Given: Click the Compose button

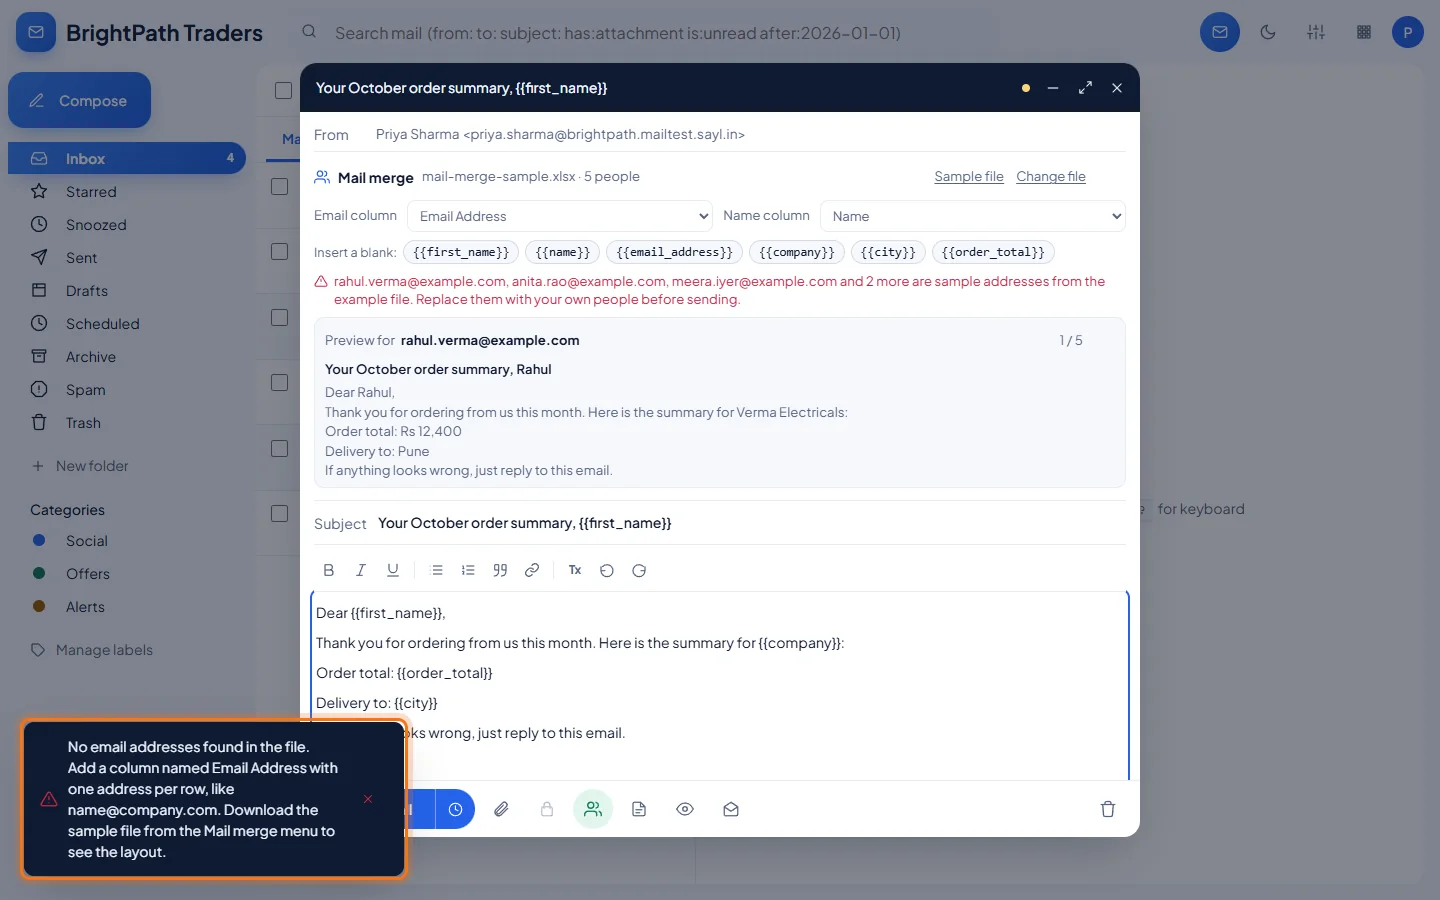Looking at the screenshot, I should coord(79,100).
